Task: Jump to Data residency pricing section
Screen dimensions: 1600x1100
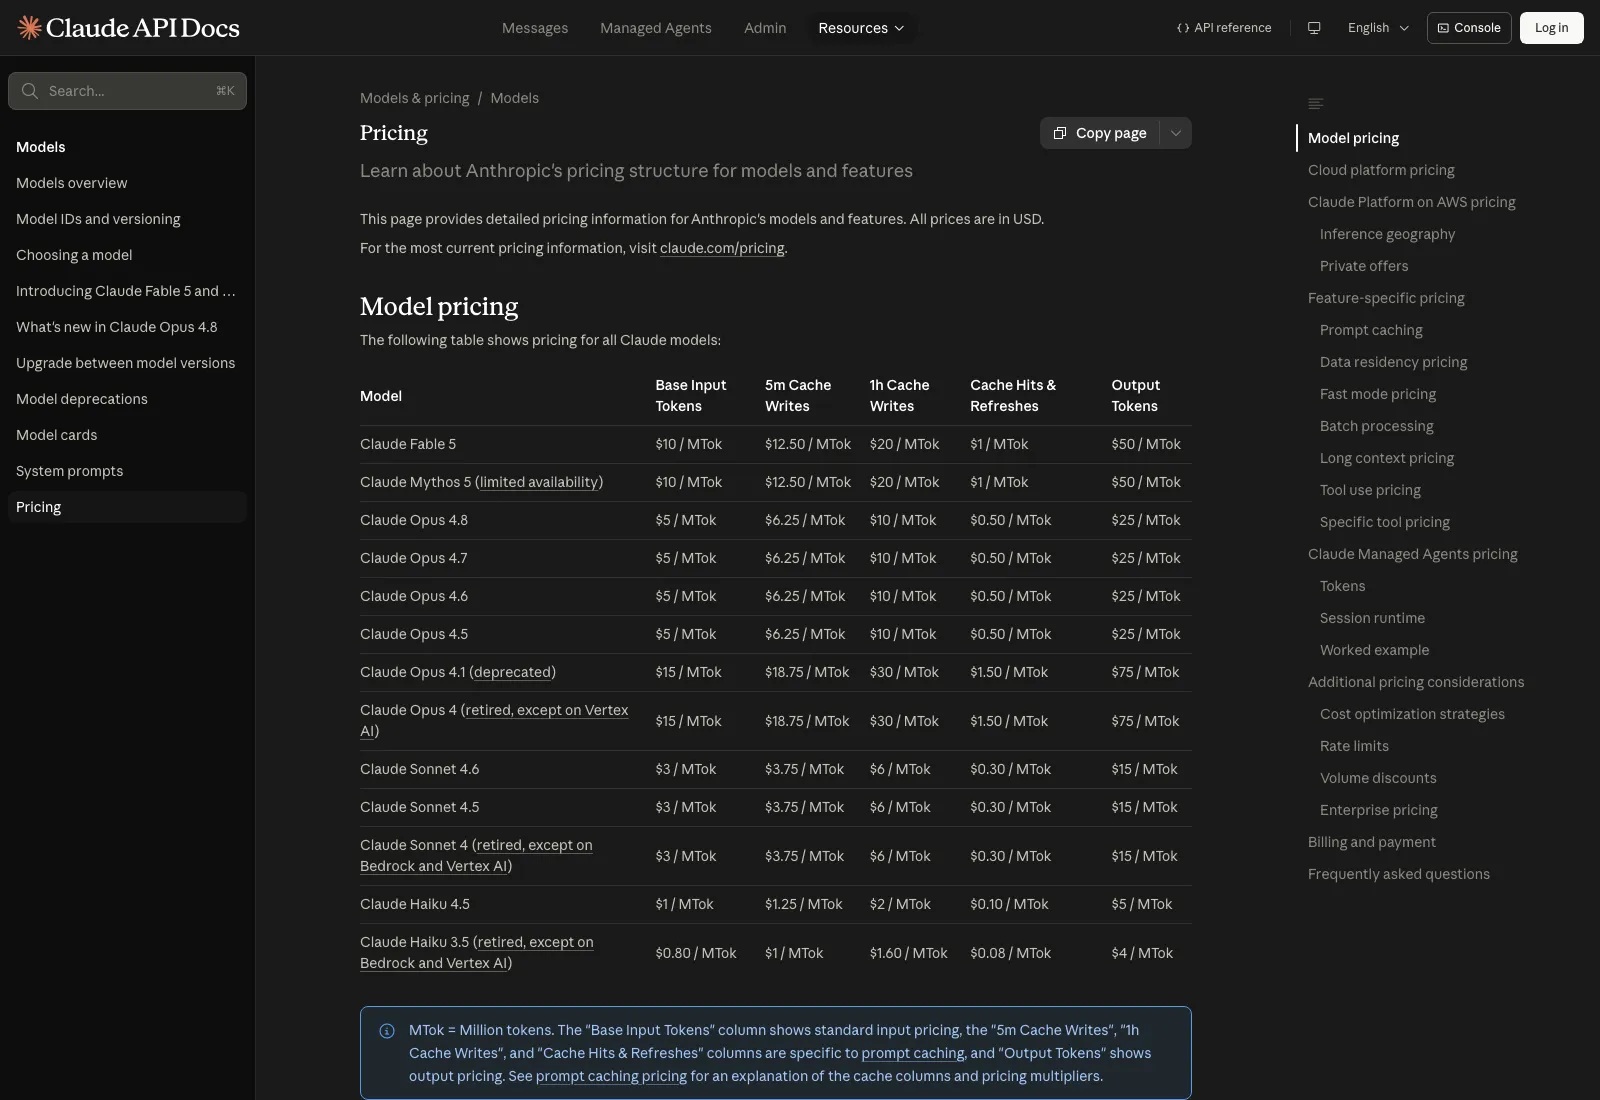Action: pyautogui.click(x=1394, y=362)
